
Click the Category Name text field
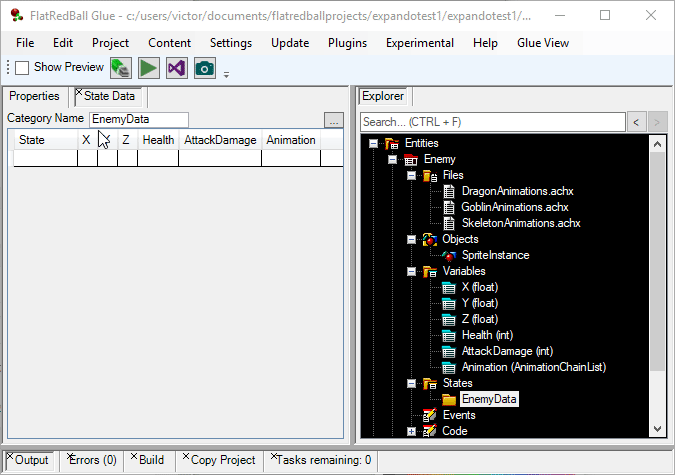coord(139,119)
